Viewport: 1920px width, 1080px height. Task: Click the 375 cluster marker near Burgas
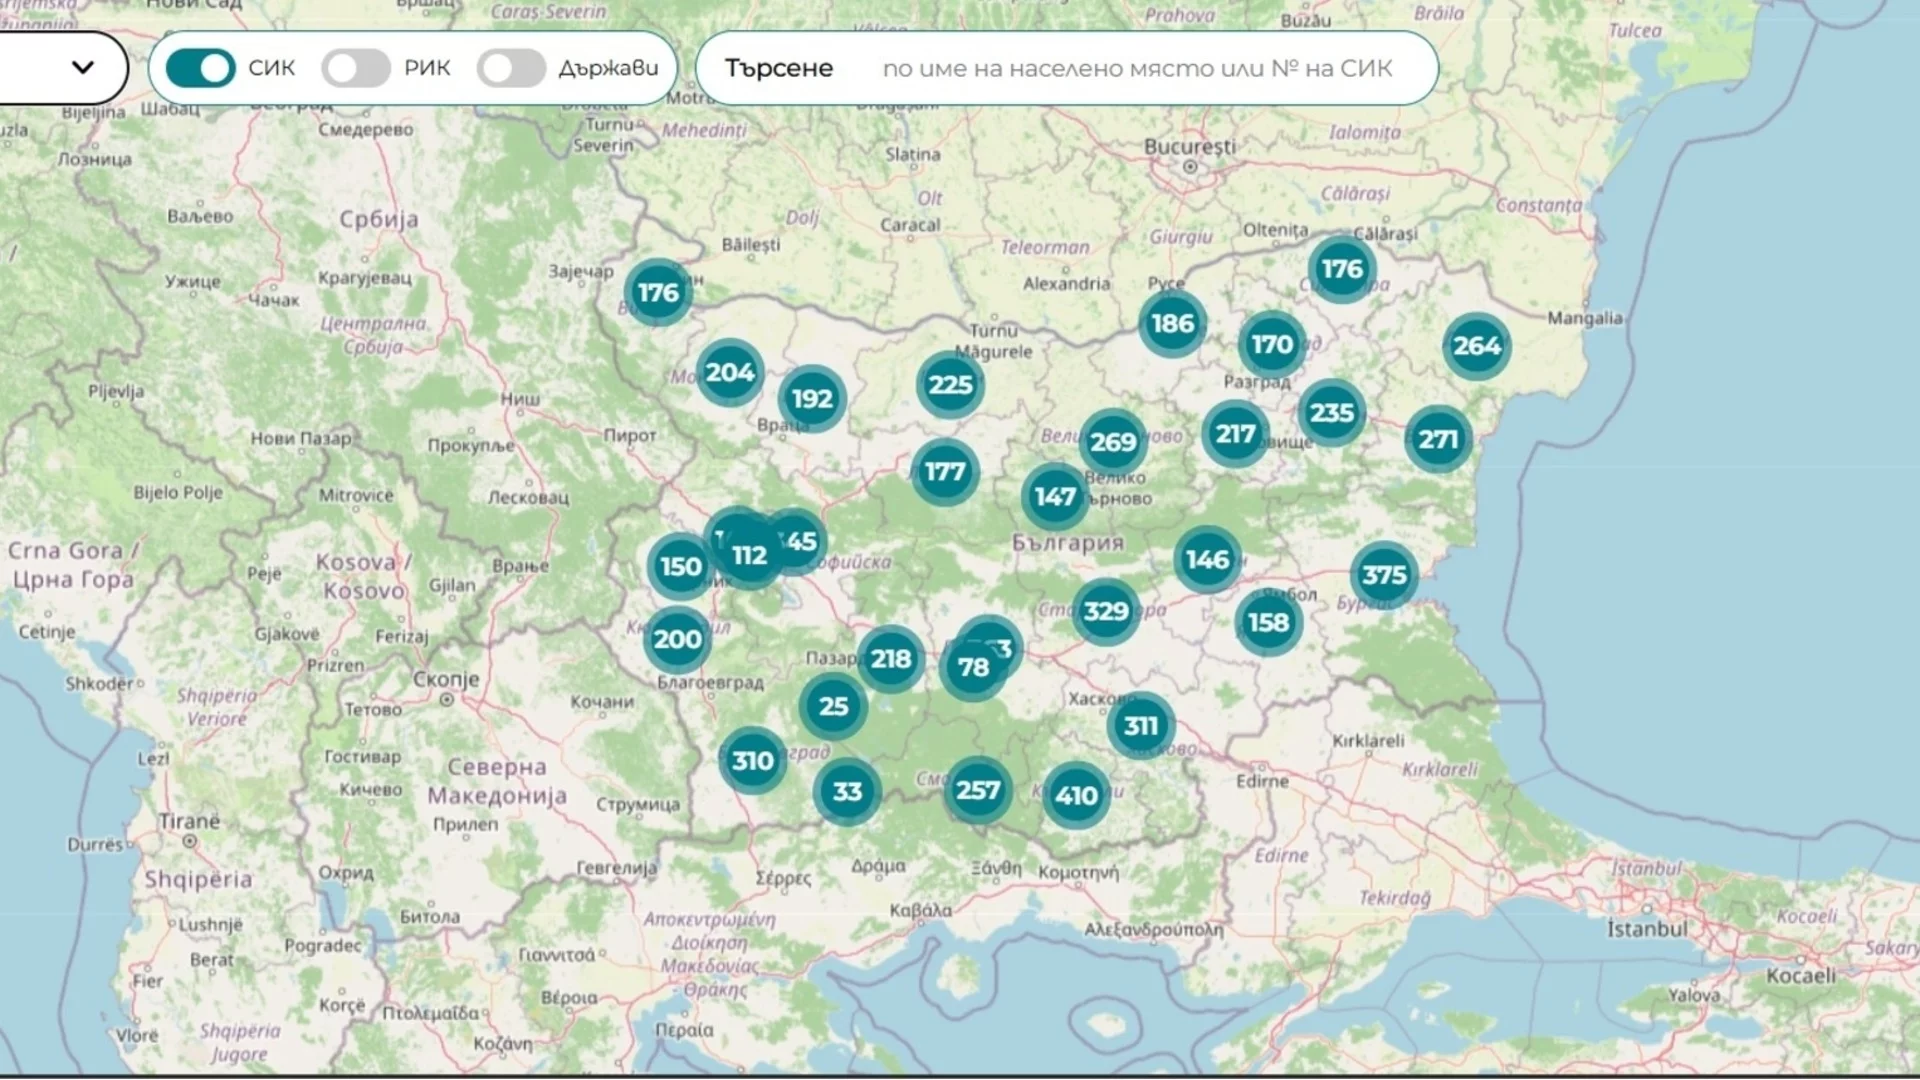[x=1384, y=575]
